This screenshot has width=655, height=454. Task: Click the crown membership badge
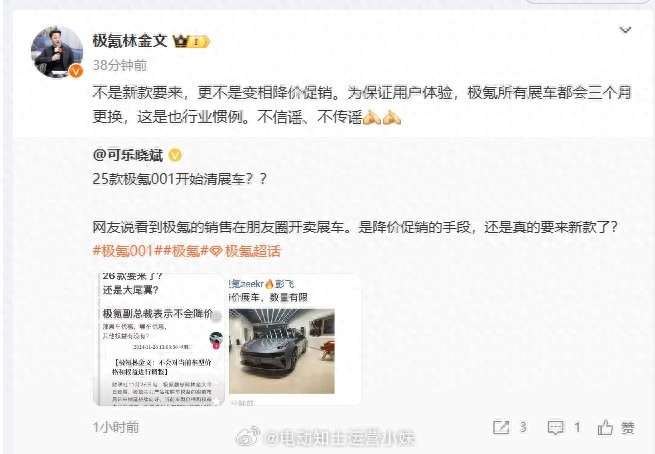tap(191, 41)
